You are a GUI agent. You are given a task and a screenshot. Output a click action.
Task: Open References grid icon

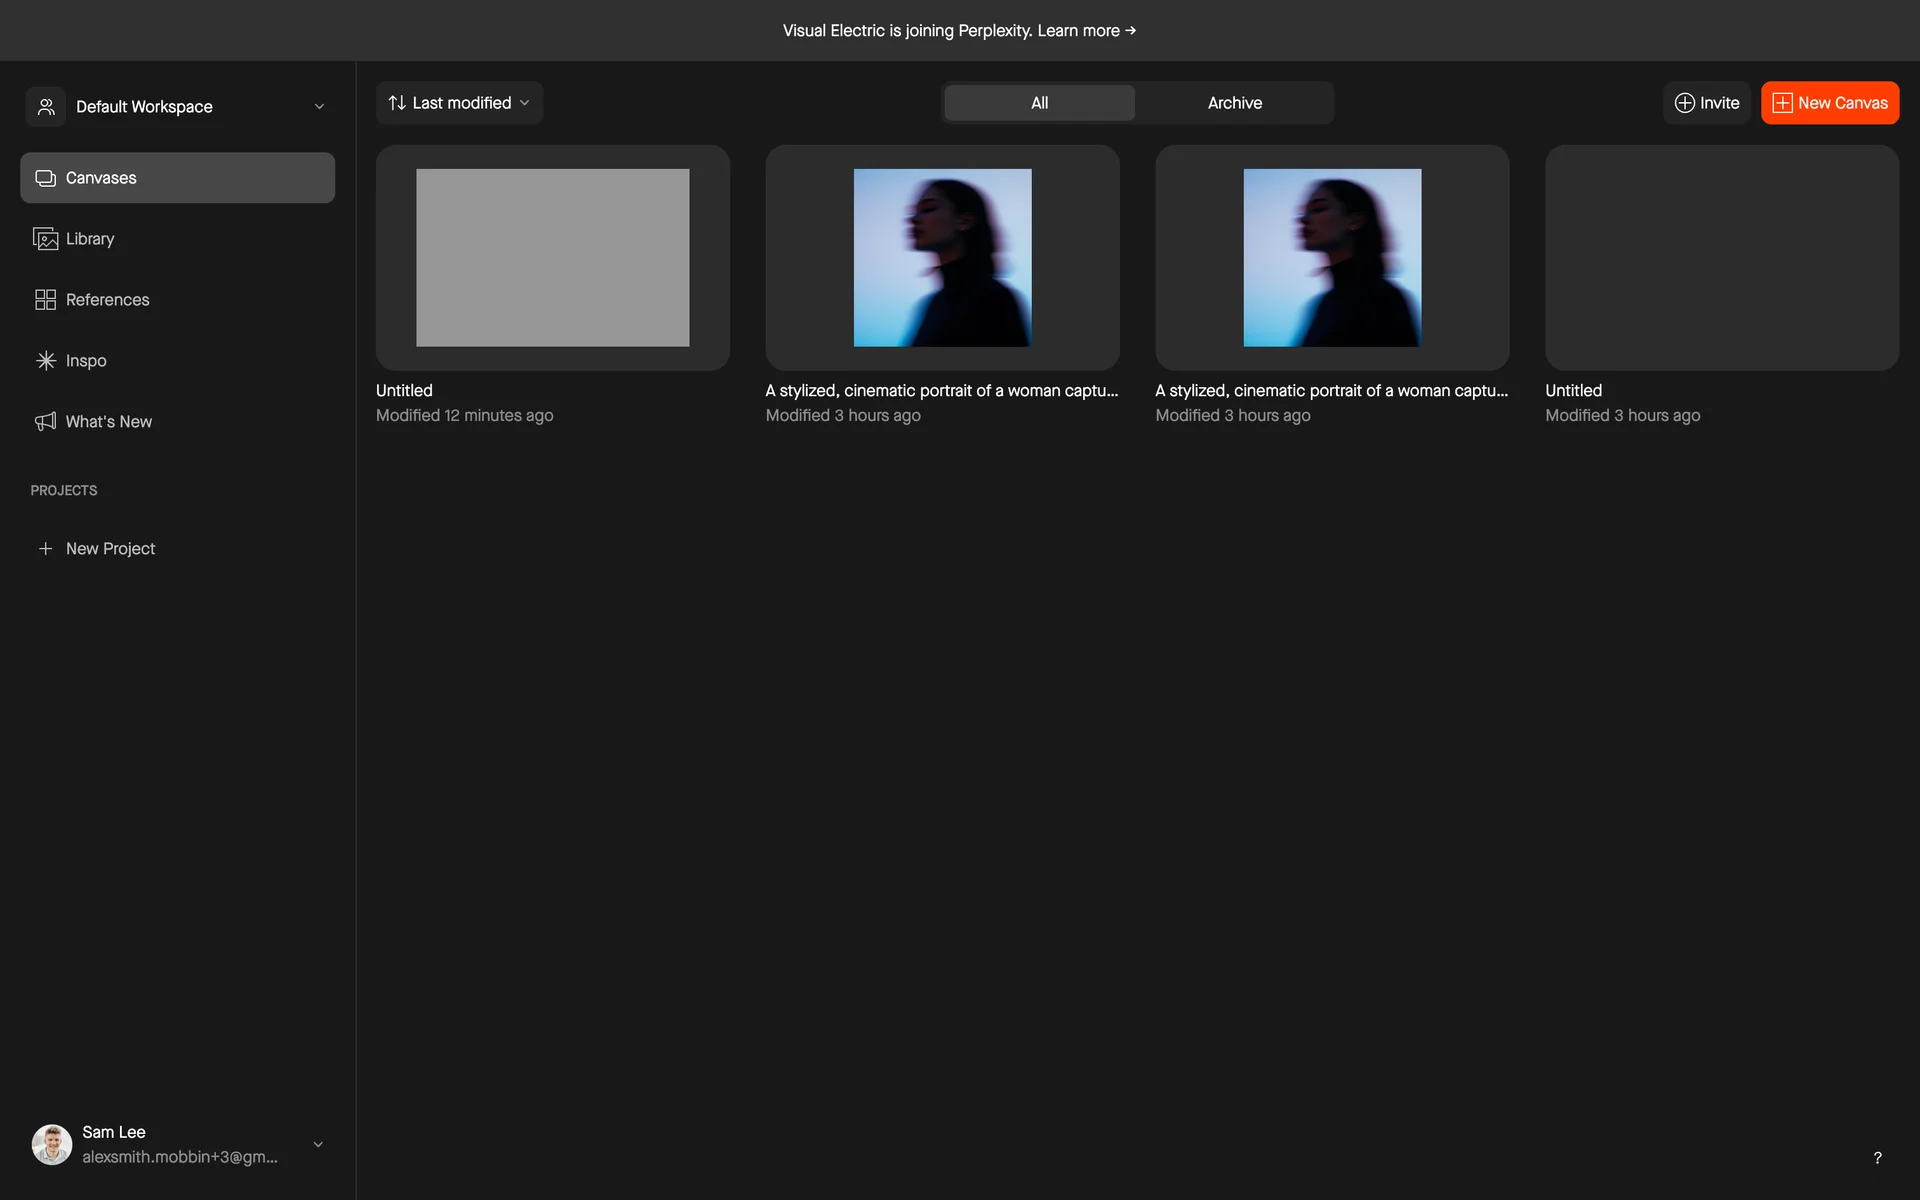45,300
